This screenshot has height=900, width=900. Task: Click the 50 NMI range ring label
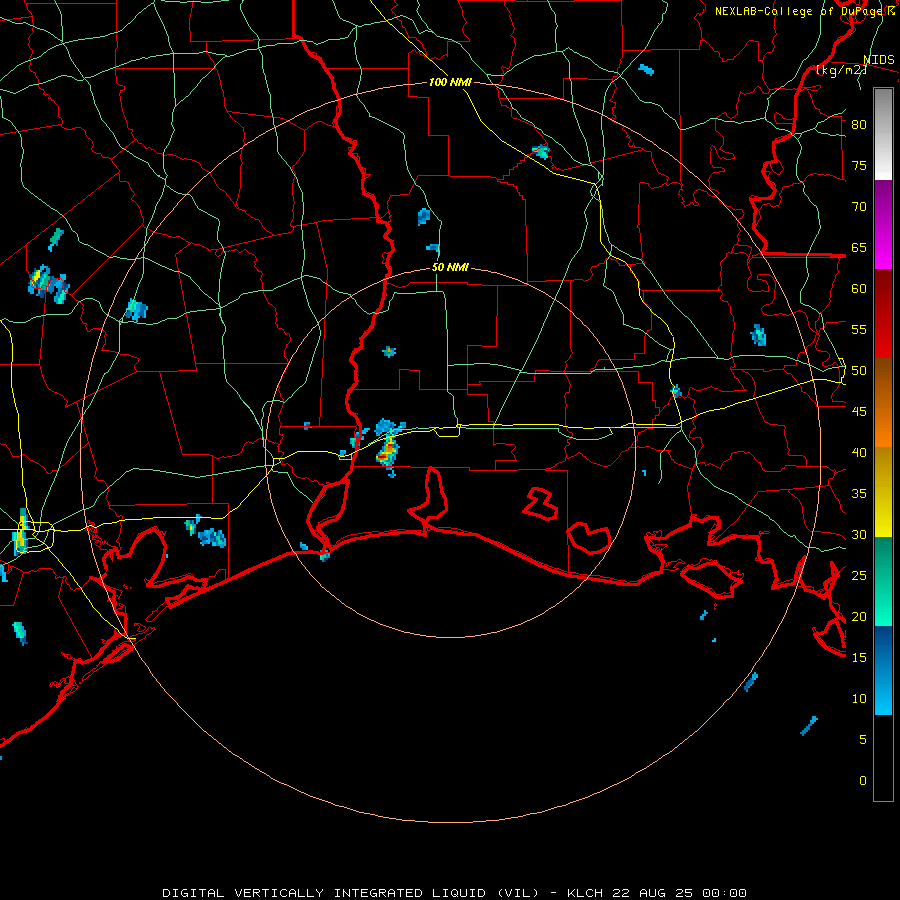tap(450, 267)
